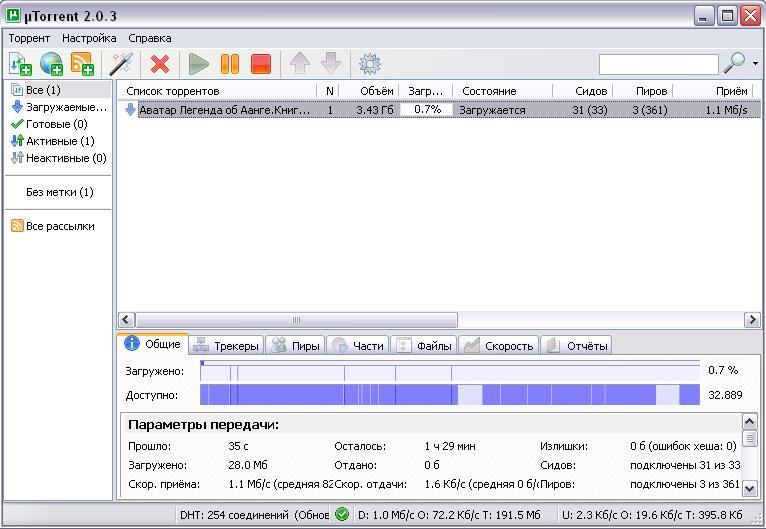766x529 pixels.
Task: Switch to the Части tab
Action: pyautogui.click(x=358, y=346)
